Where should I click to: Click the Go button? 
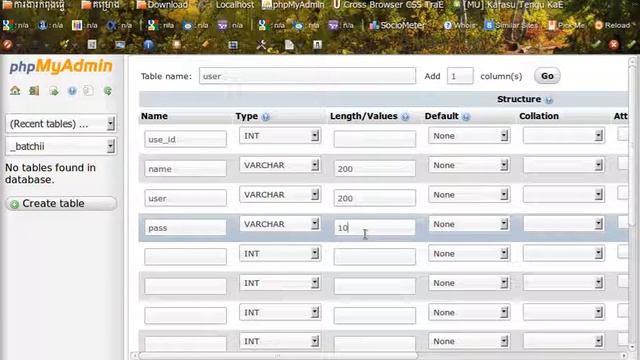[547, 76]
